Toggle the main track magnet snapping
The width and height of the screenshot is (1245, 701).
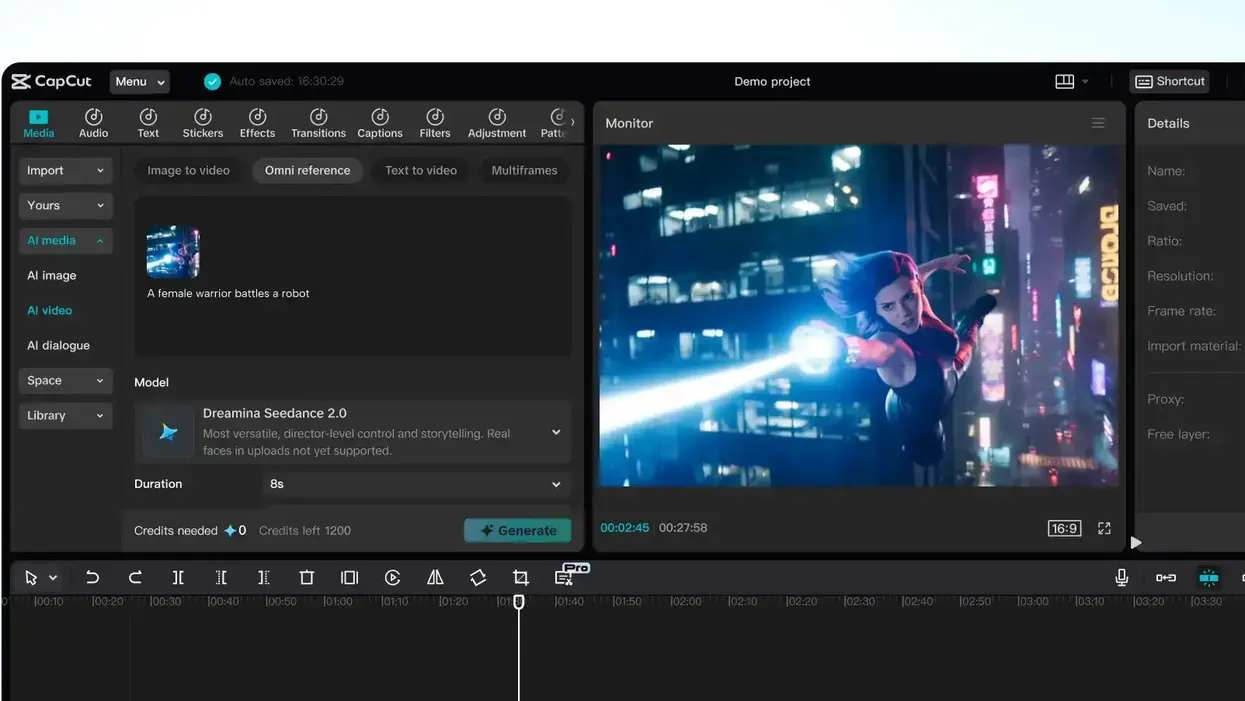[1209, 577]
